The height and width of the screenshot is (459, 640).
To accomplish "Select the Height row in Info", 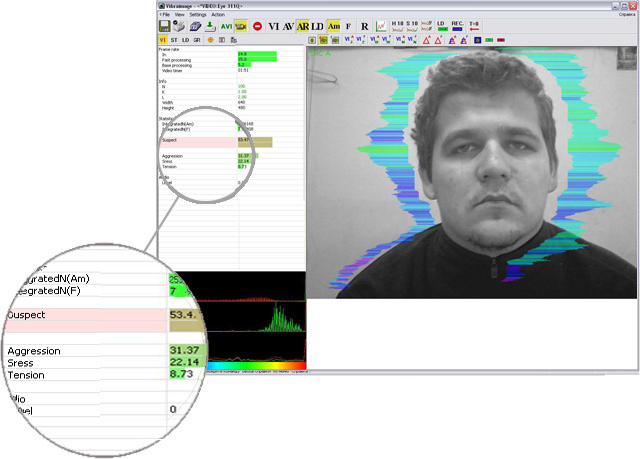I will 231,108.
